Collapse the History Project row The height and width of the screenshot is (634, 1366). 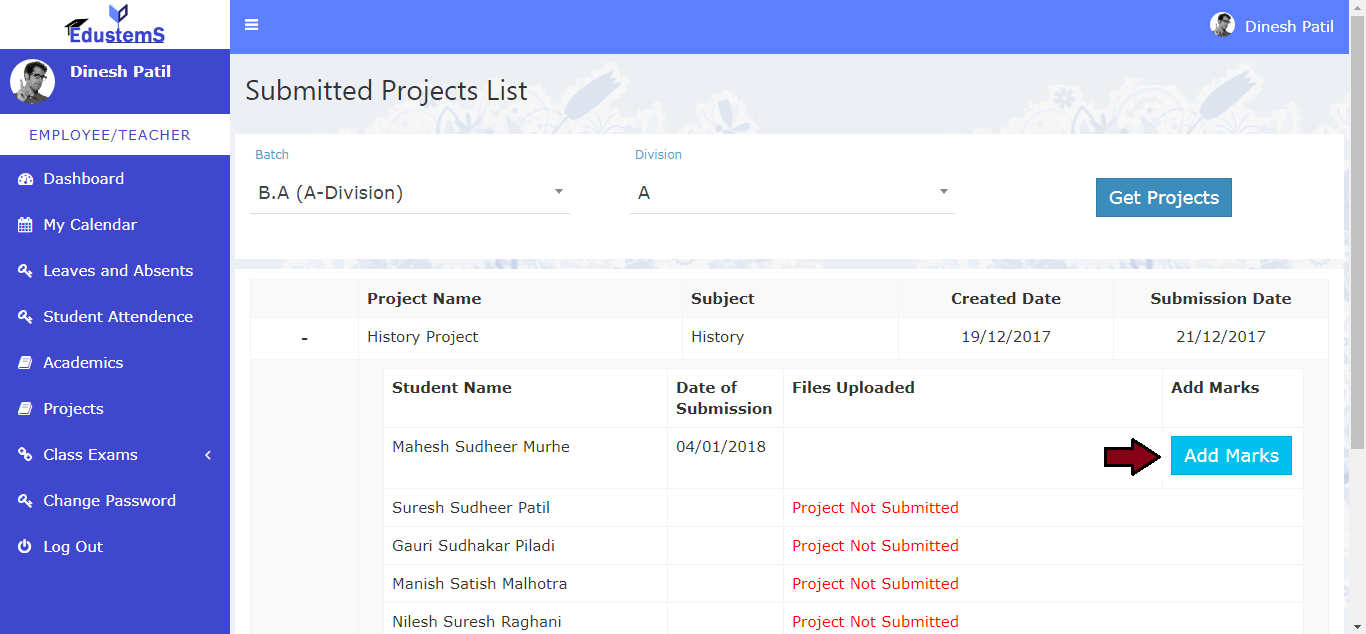(x=304, y=339)
